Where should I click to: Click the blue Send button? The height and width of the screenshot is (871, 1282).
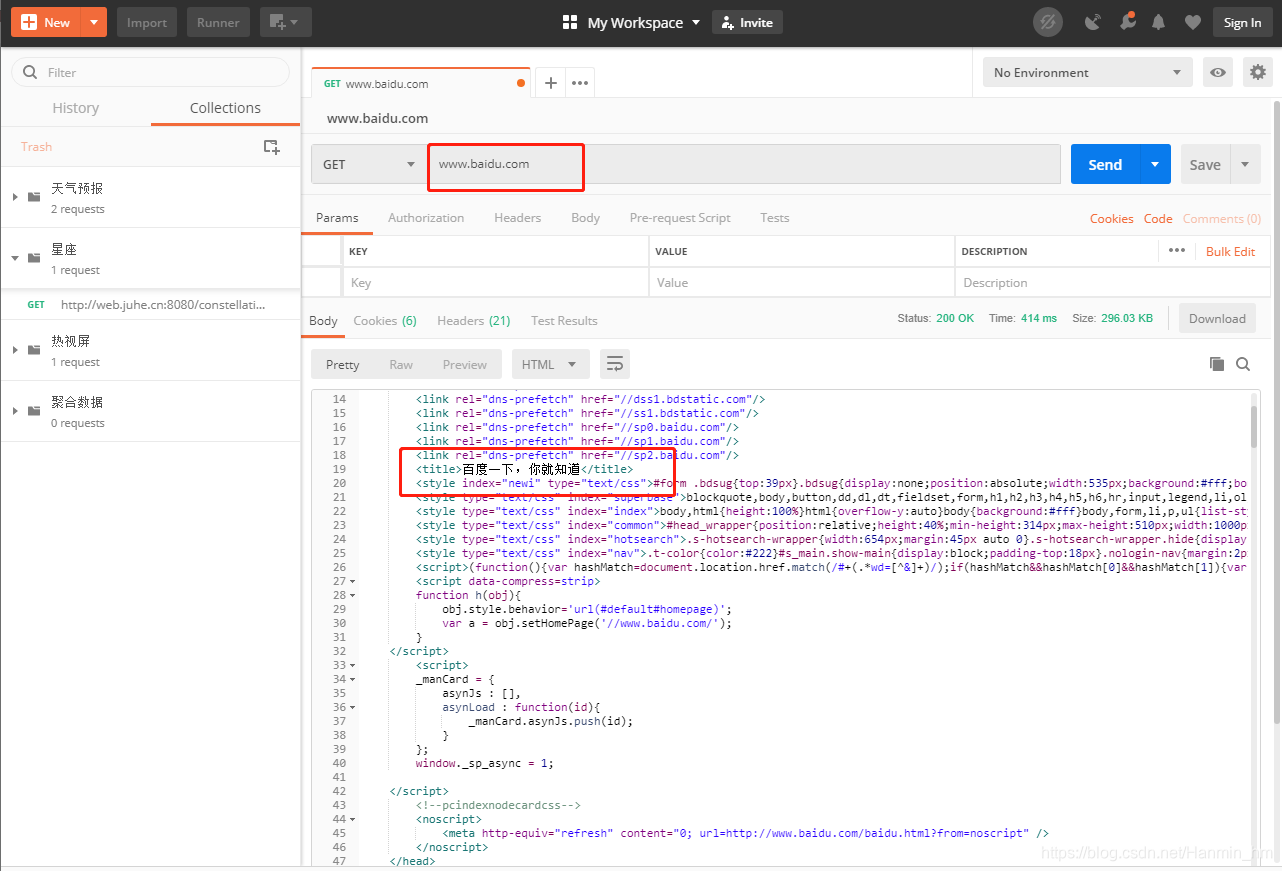(1105, 164)
